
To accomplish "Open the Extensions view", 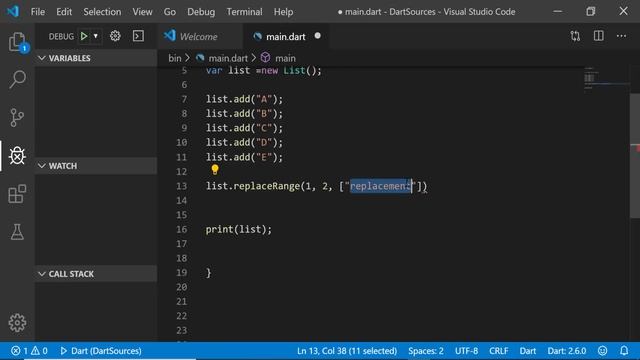I will click(x=17, y=194).
